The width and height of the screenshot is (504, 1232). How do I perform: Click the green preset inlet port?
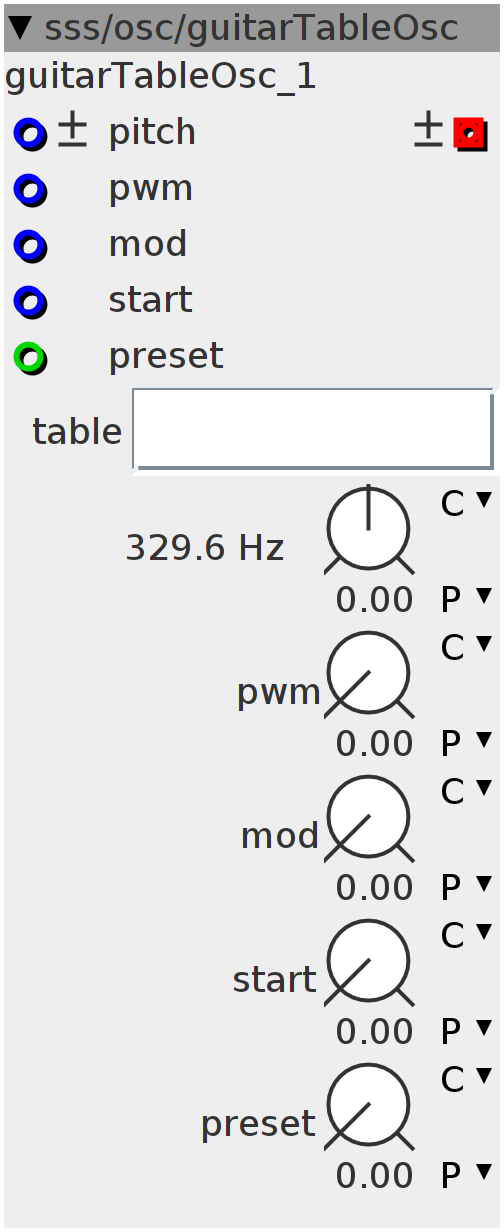coord(30,357)
